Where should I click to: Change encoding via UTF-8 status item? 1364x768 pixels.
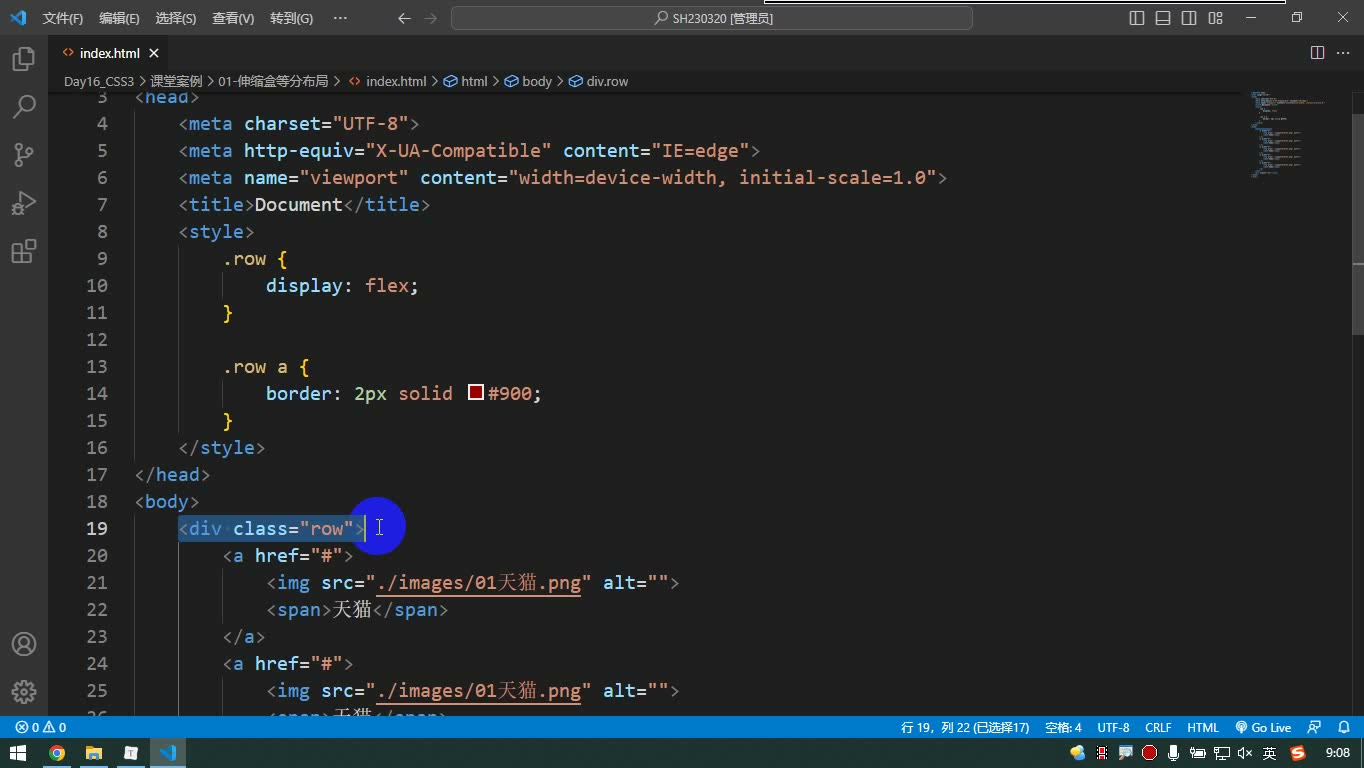coord(1114,728)
